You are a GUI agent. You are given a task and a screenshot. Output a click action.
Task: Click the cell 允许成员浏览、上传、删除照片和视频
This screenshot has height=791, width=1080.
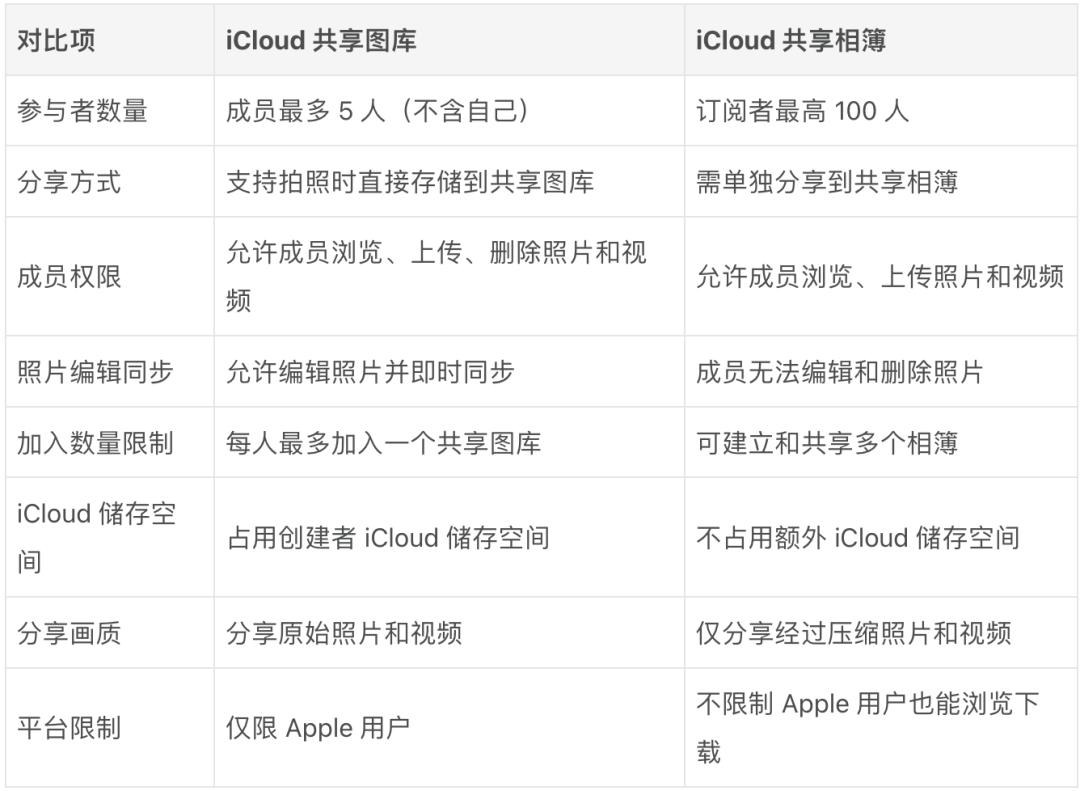point(449,276)
